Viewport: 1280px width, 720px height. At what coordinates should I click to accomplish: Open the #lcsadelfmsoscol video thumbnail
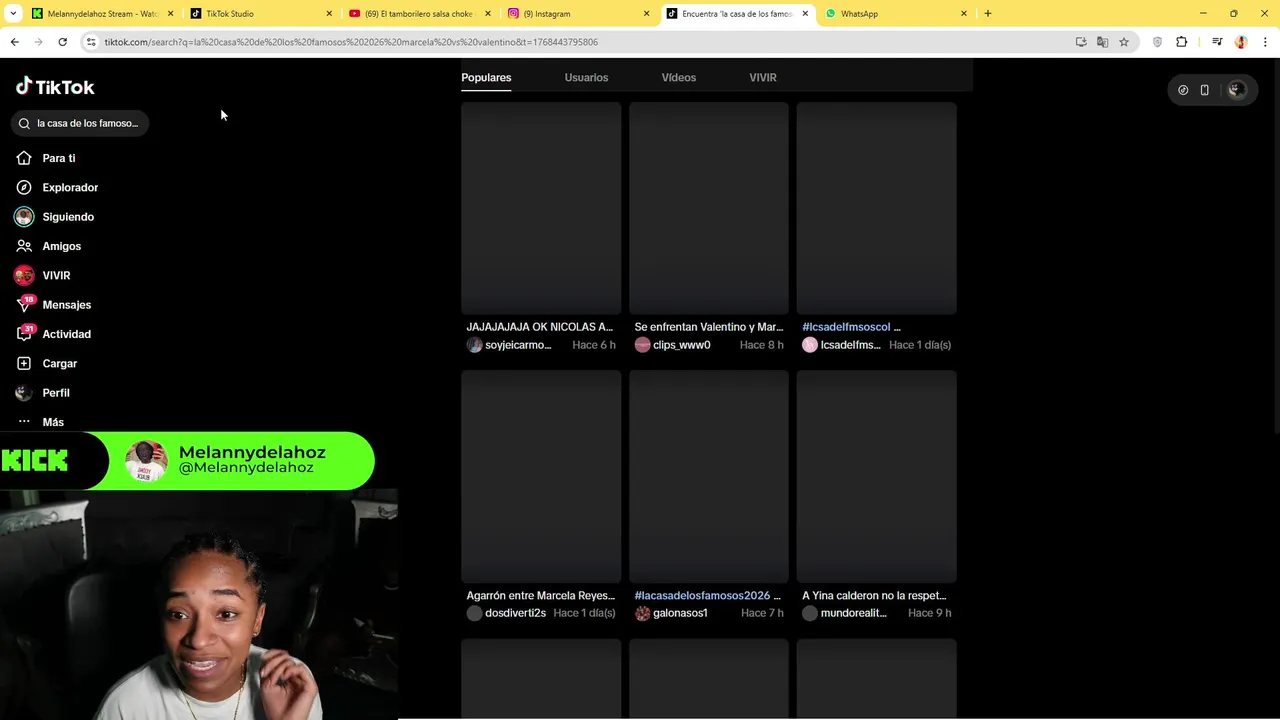point(876,208)
